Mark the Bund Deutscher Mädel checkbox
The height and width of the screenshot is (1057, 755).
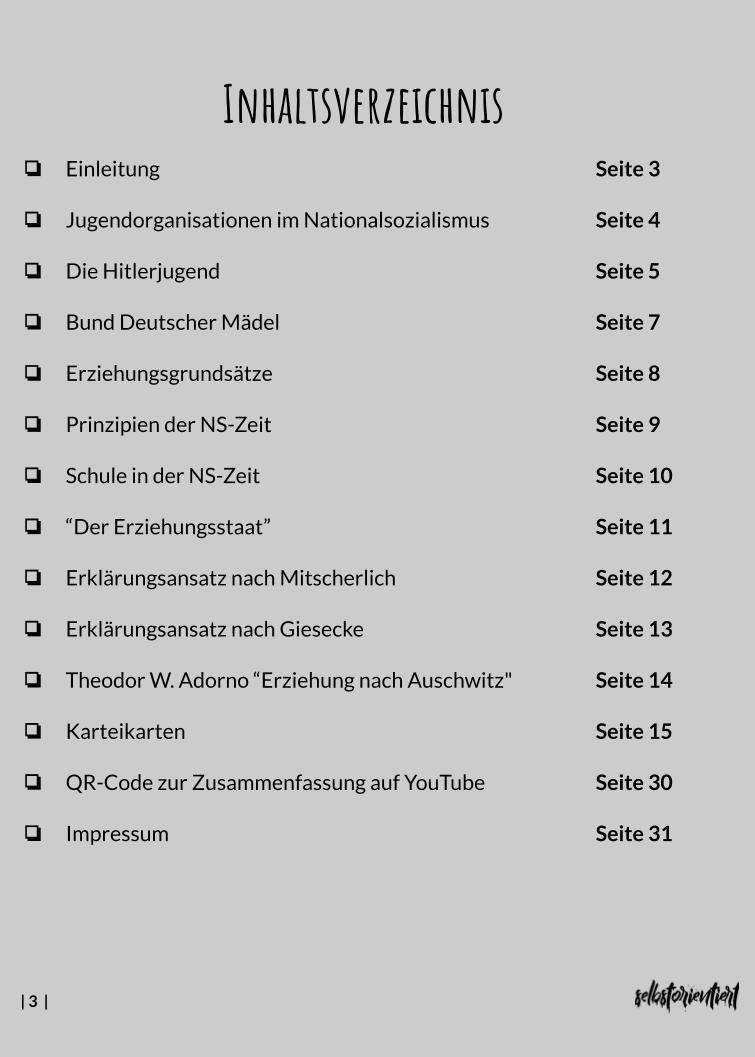click(33, 321)
